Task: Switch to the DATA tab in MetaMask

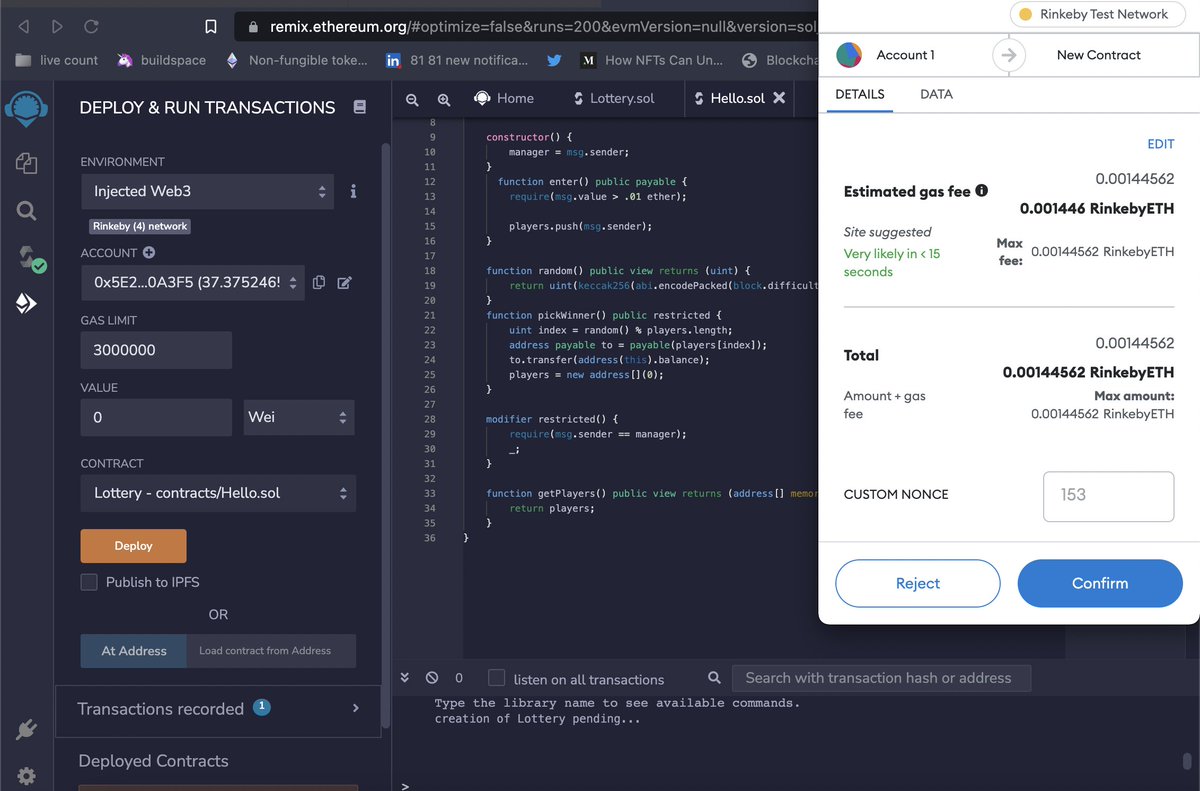Action: pos(936,94)
